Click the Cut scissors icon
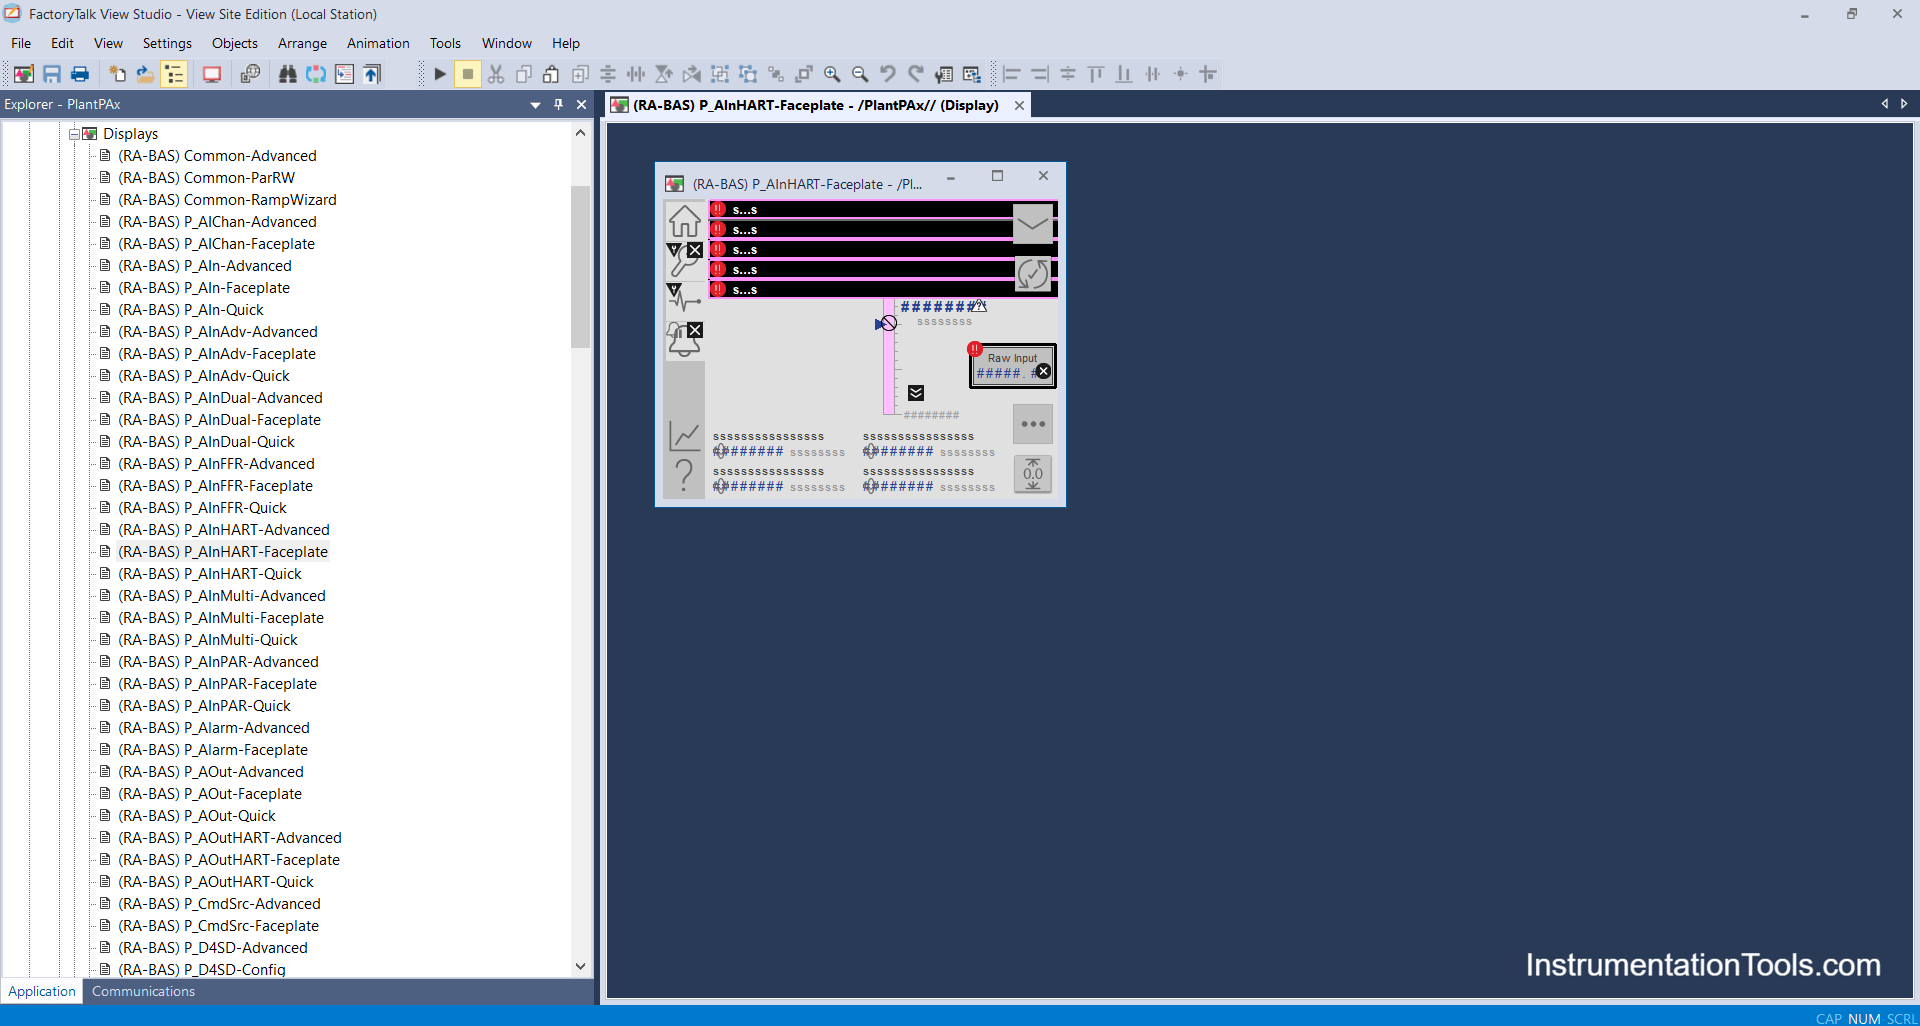Screen dimensions: 1920x1026 click(x=496, y=74)
